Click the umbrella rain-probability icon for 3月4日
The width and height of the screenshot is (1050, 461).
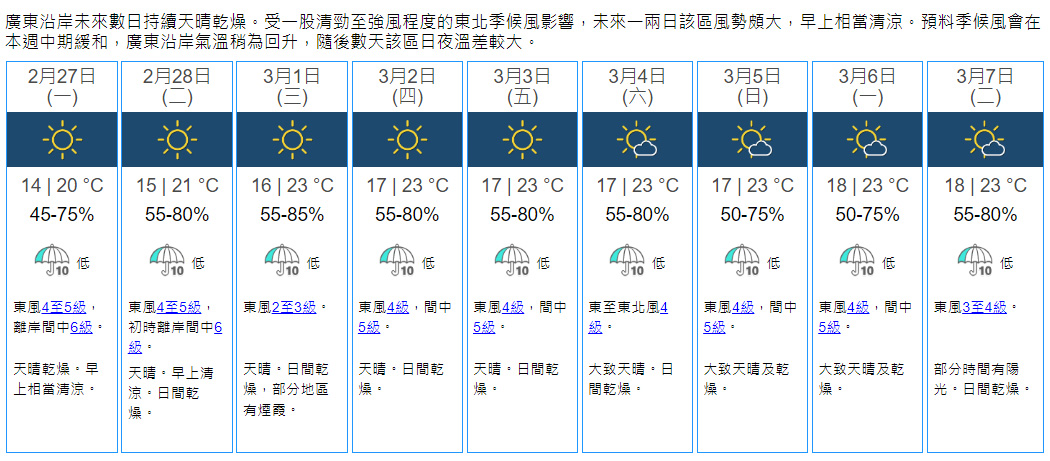(627, 260)
